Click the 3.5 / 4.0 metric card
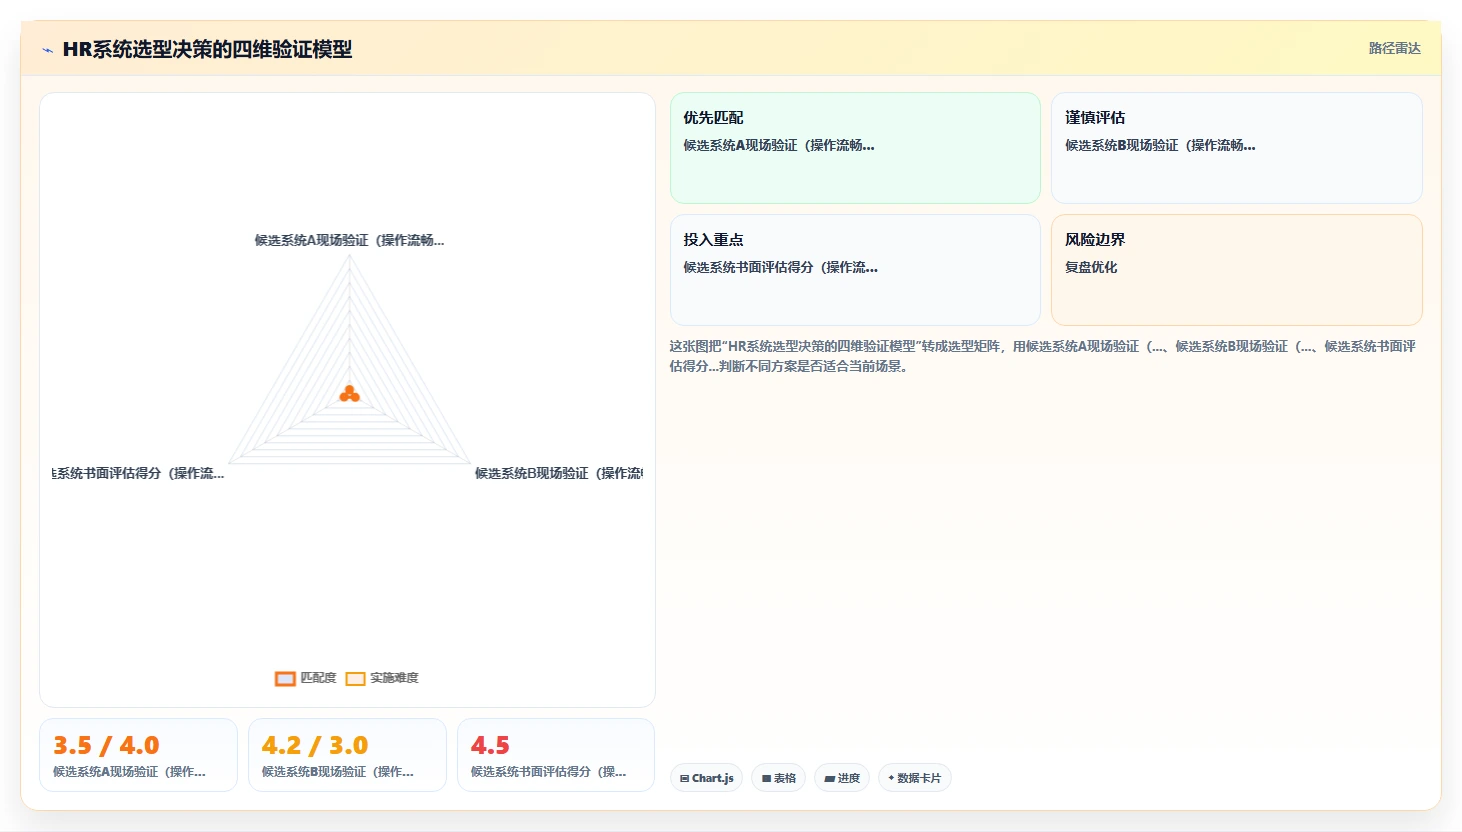The height and width of the screenshot is (832, 1462). click(x=138, y=755)
